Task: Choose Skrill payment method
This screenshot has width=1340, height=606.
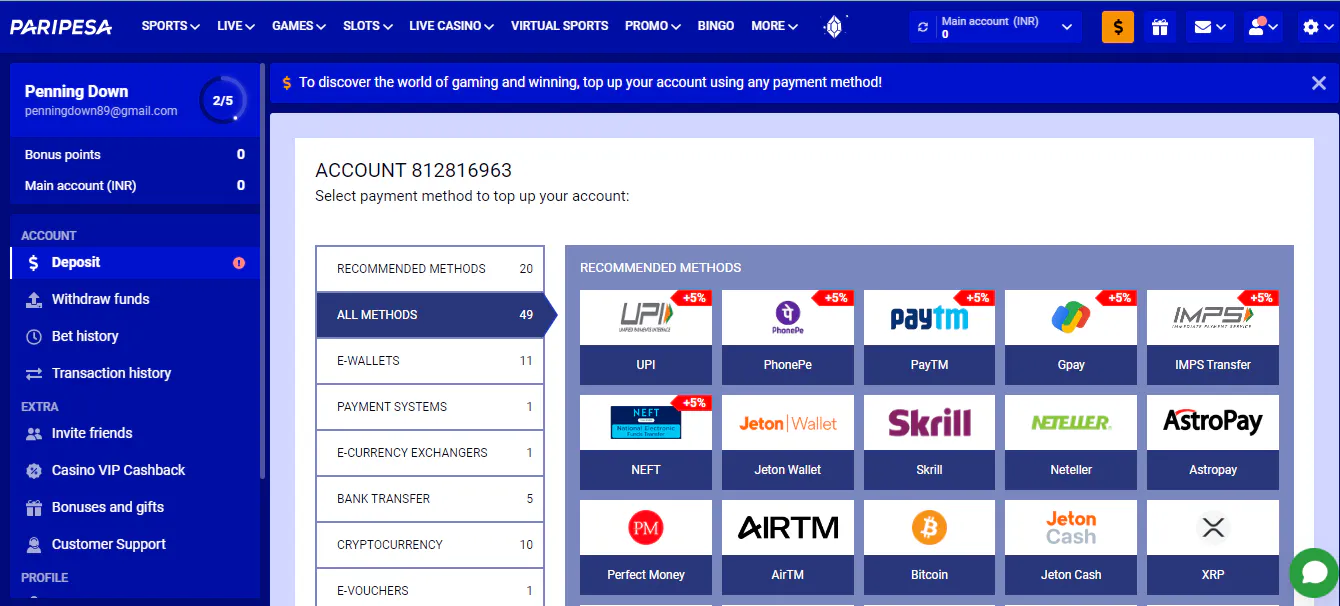Action: pyautogui.click(x=929, y=442)
